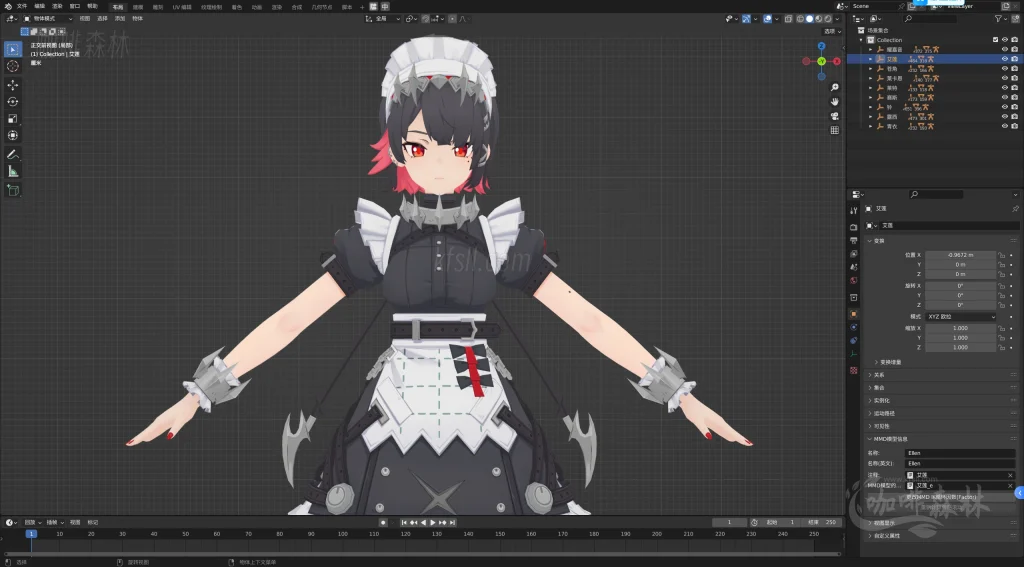Image resolution: width=1024 pixels, height=567 pixels.
Task: Switch viewport shading to wireframe
Action: (x=800, y=19)
